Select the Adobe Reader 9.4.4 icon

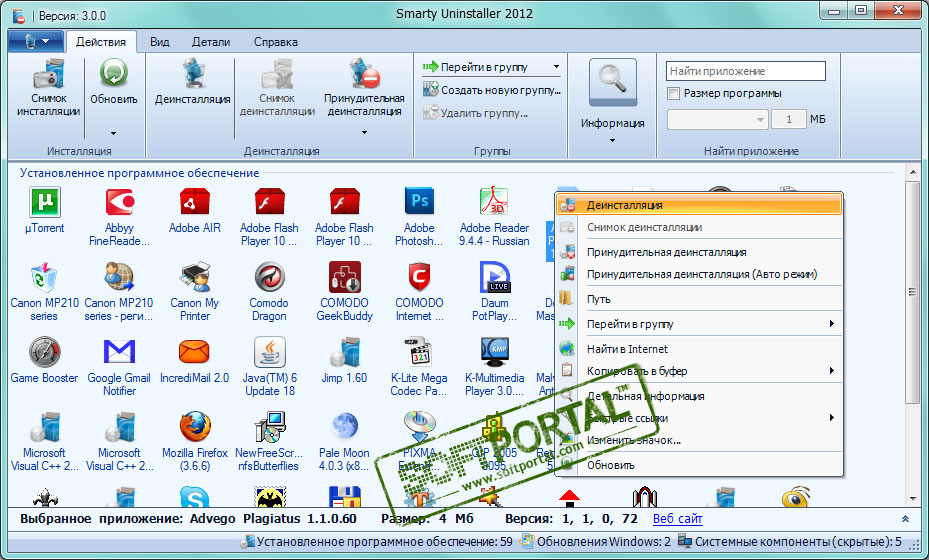point(494,201)
